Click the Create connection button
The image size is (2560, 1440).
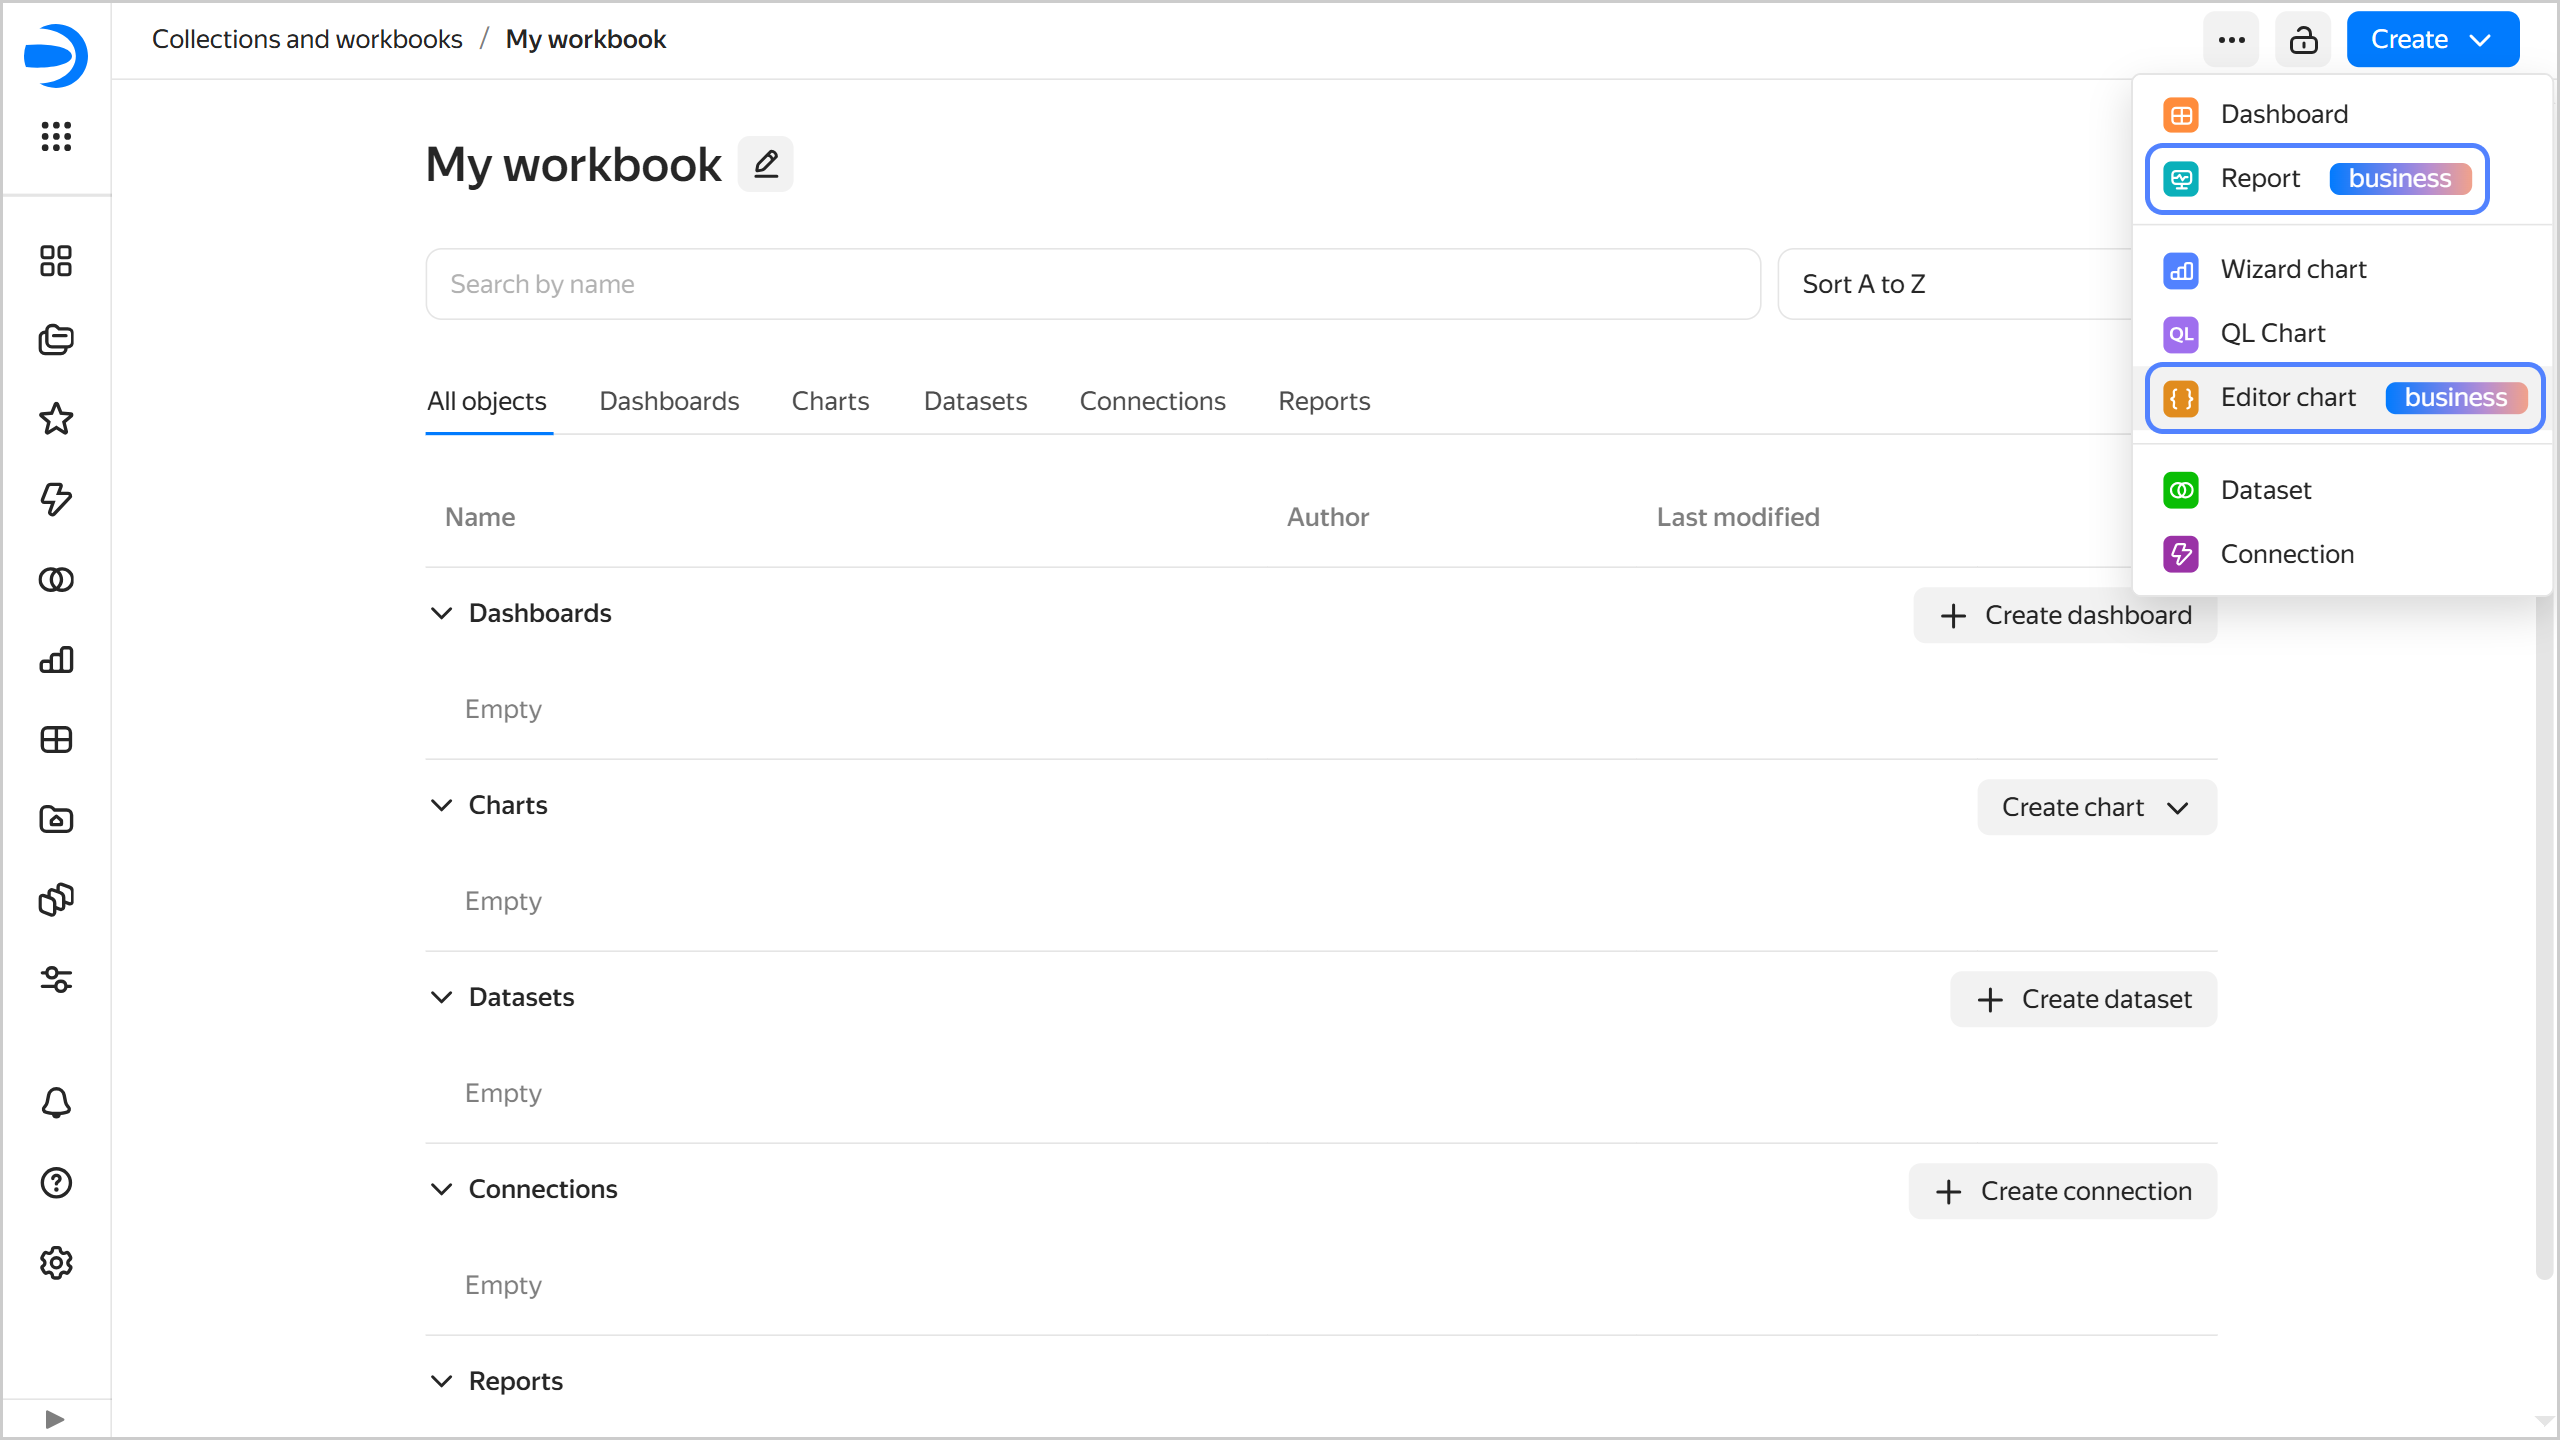(2062, 1191)
